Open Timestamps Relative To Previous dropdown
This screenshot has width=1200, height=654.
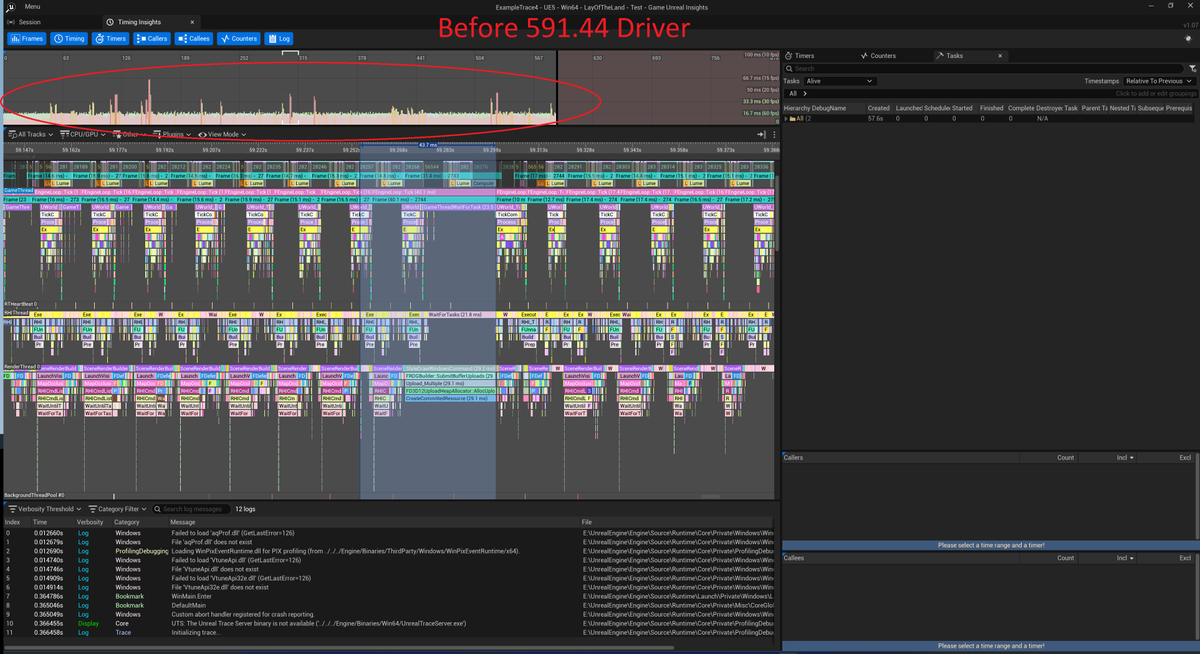click(x=1159, y=81)
